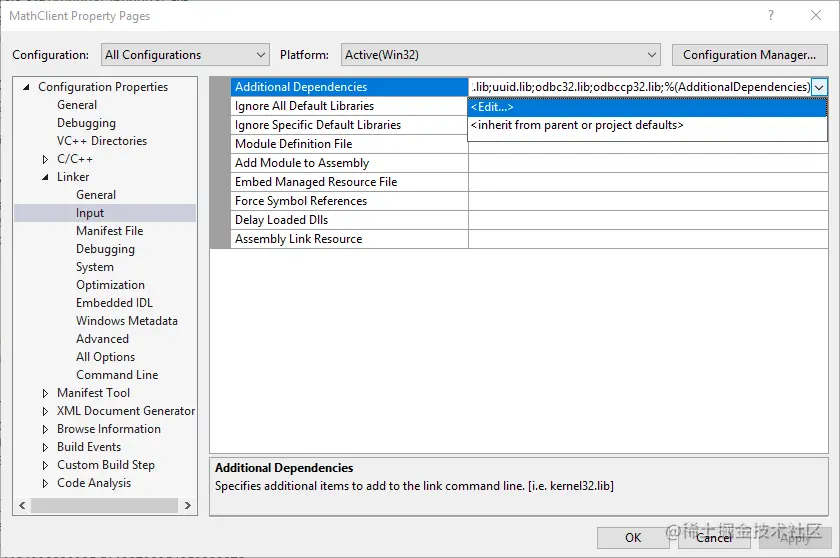Collapse the Linker tree node
The height and width of the screenshot is (558, 840).
pos(45,177)
